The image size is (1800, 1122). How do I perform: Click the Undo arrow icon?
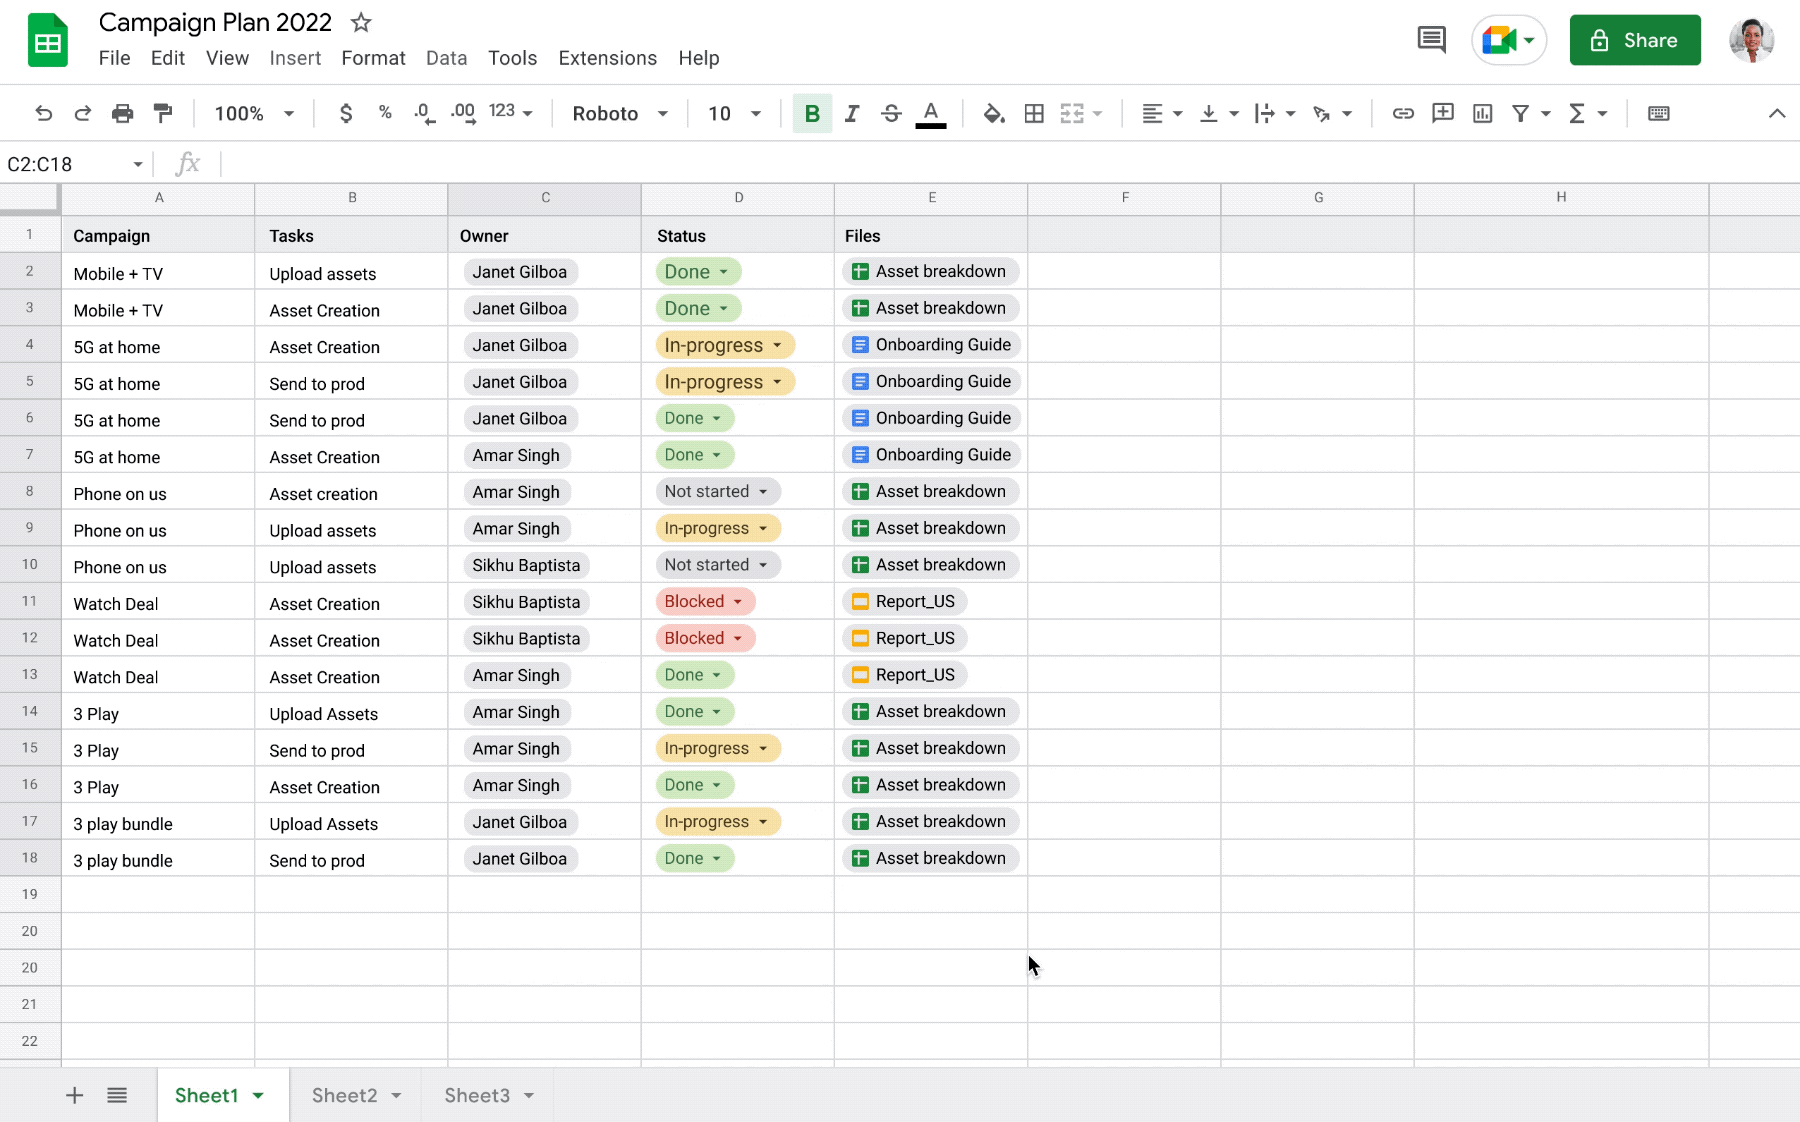(43, 114)
